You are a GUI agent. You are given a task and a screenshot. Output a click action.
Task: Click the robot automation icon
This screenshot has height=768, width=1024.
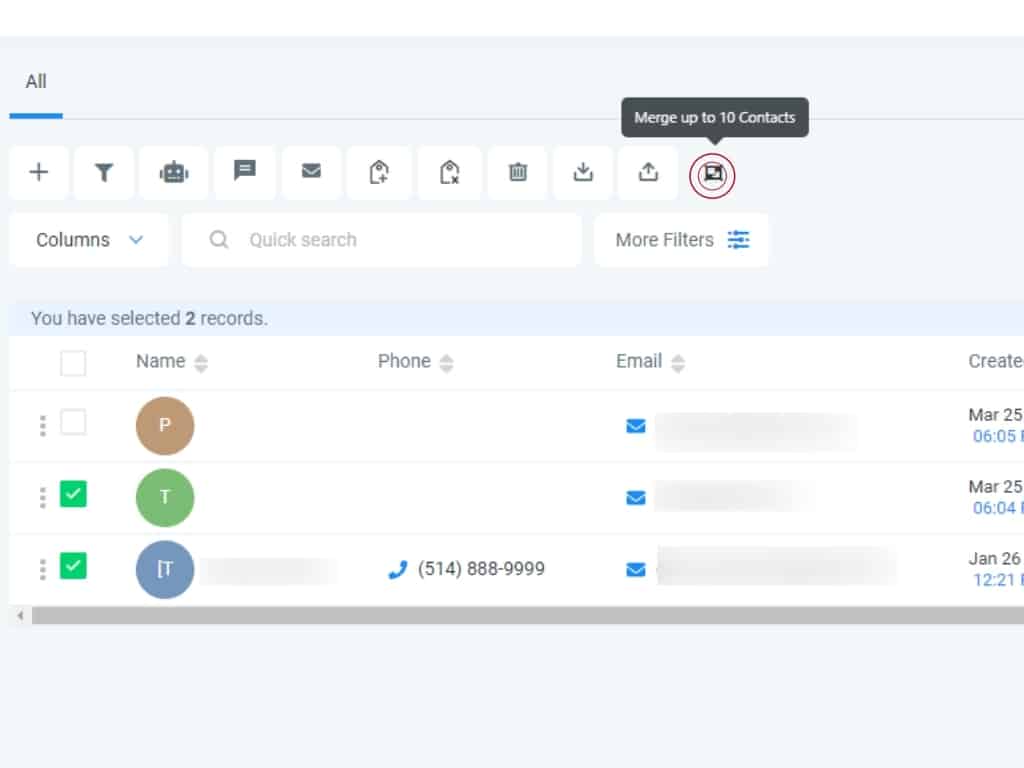[x=174, y=172]
